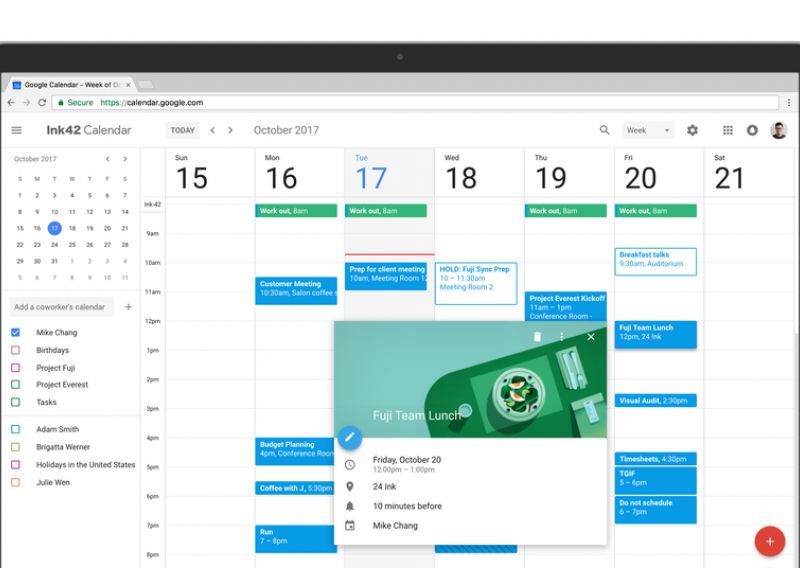This screenshot has height=568, width=800.
Task: Click the Sun 15 day header
Action: click(191, 172)
